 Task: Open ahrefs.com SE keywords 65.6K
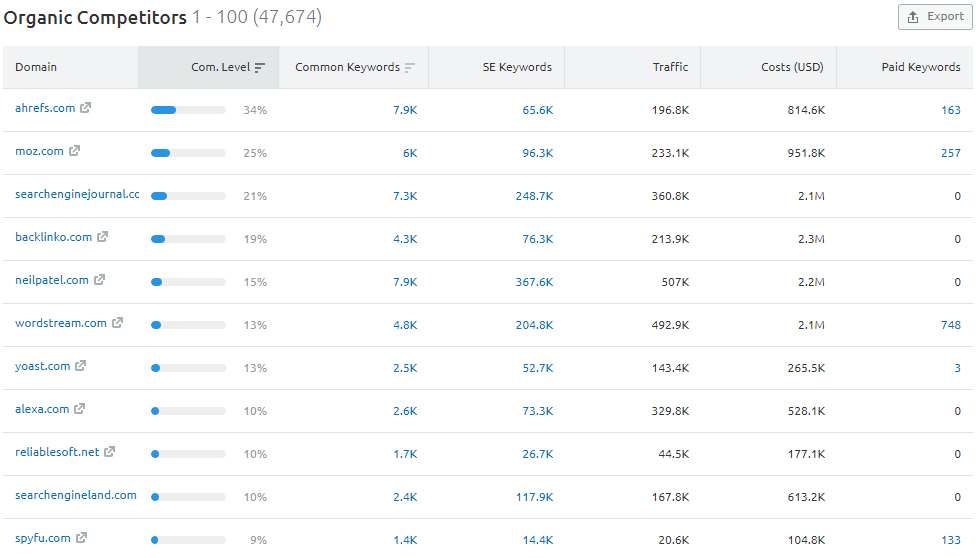pos(538,110)
